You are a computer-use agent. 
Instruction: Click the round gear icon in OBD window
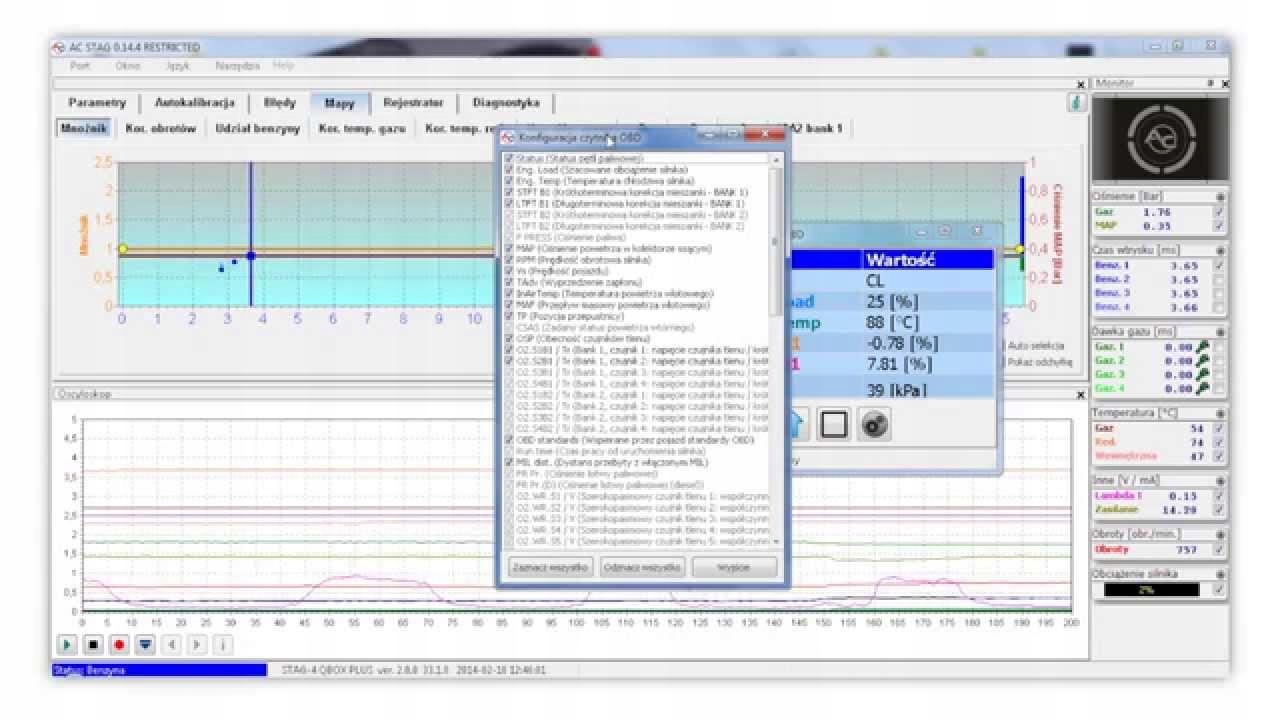click(x=875, y=425)
